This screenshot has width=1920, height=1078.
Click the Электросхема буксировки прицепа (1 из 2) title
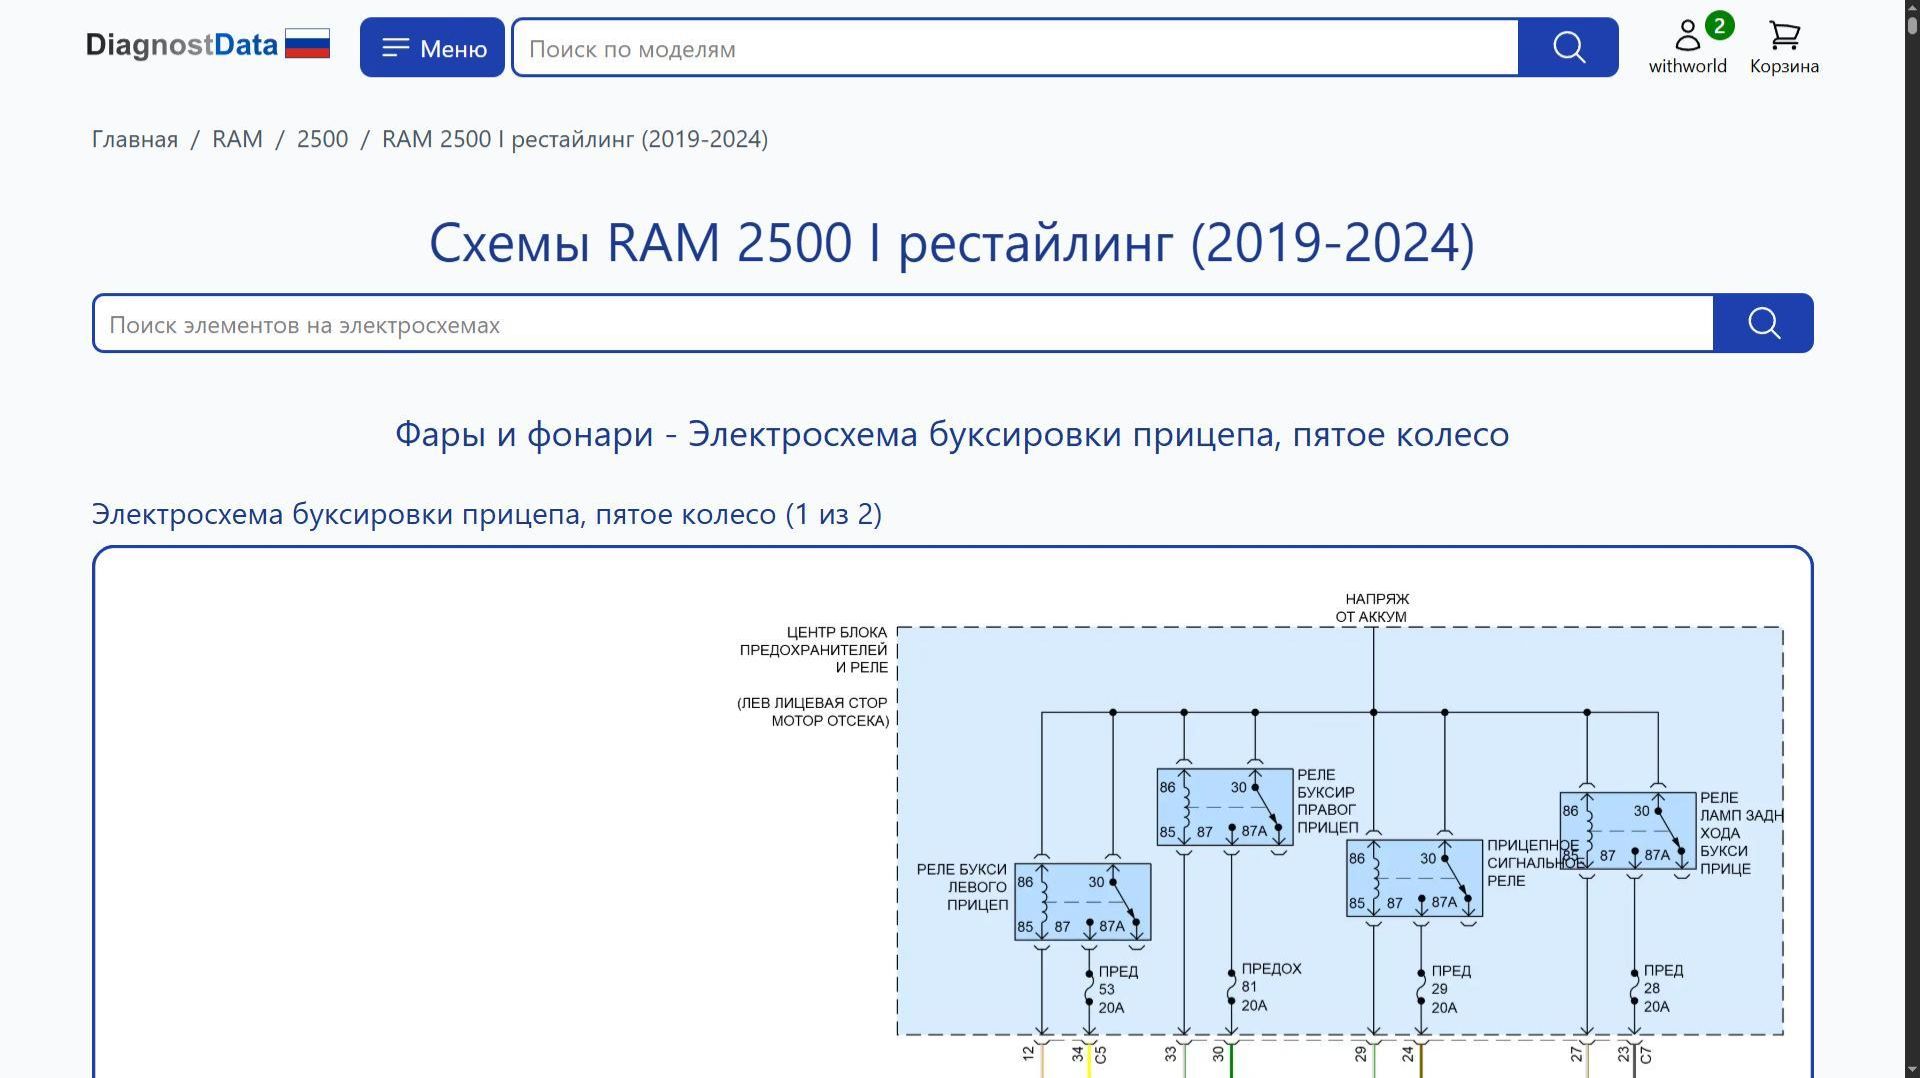tap(487, 514)
